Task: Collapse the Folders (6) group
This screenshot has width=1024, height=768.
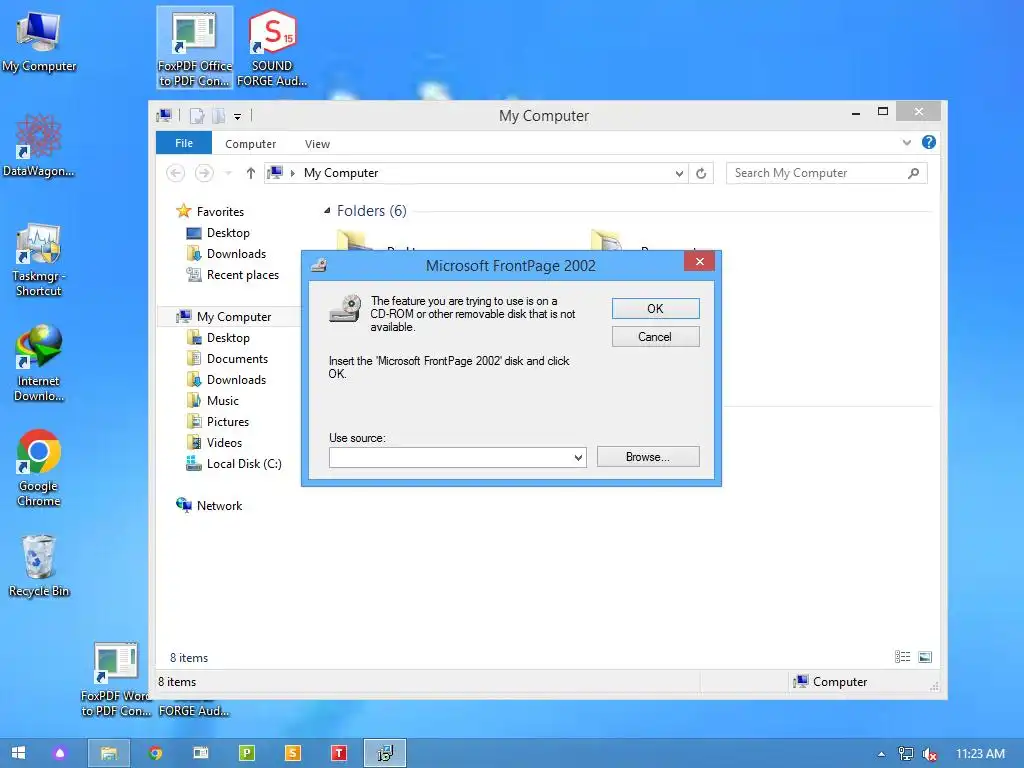Action: pyautogui.click(x=327, y=210)
